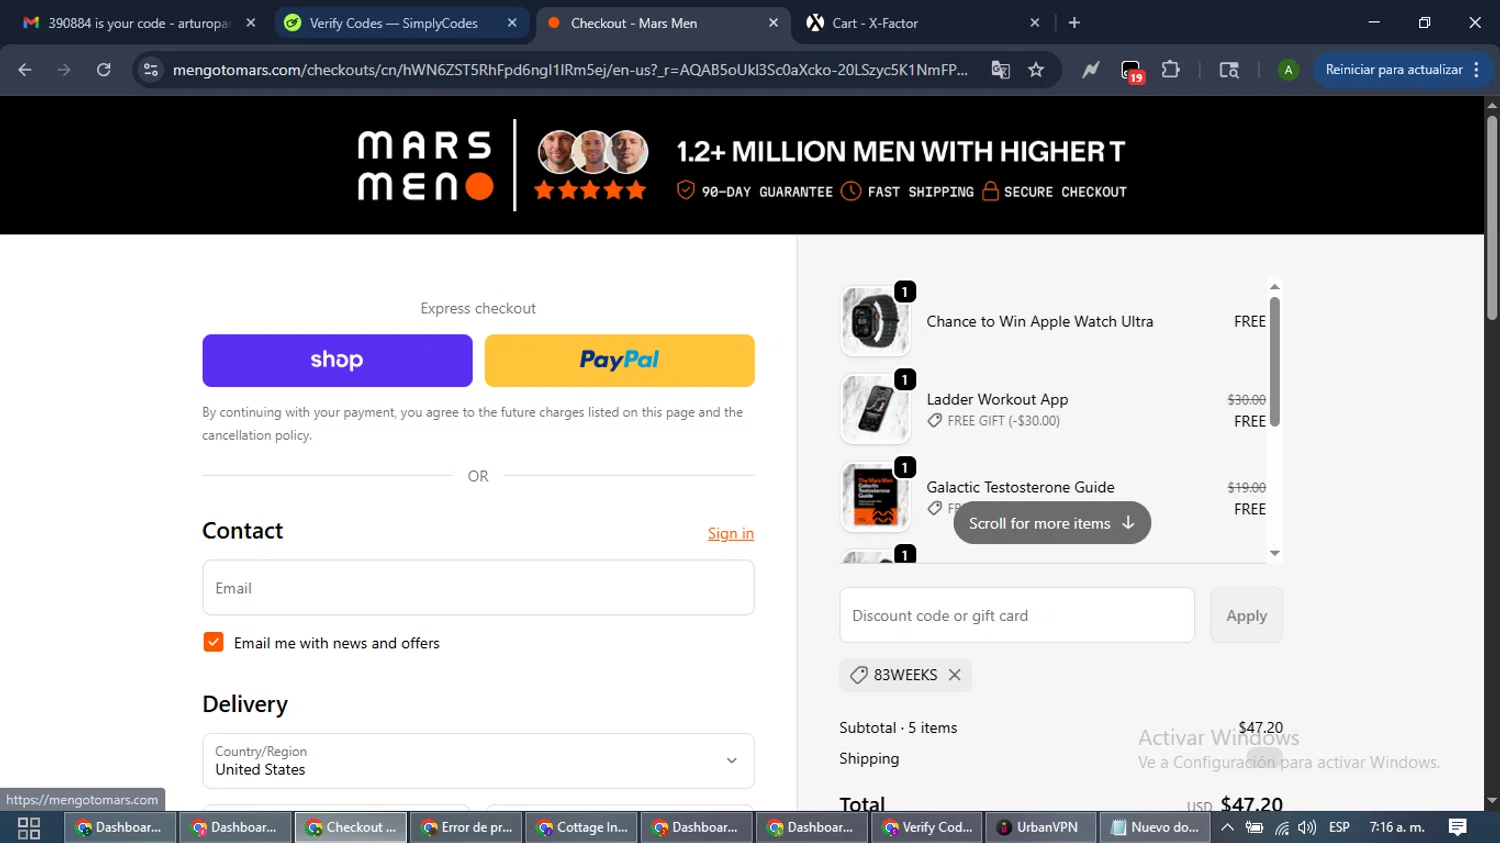Click the Apple Watch Ultra product thumbnail
Viewport: 1500px width, 843px height.
pos(875,321)
